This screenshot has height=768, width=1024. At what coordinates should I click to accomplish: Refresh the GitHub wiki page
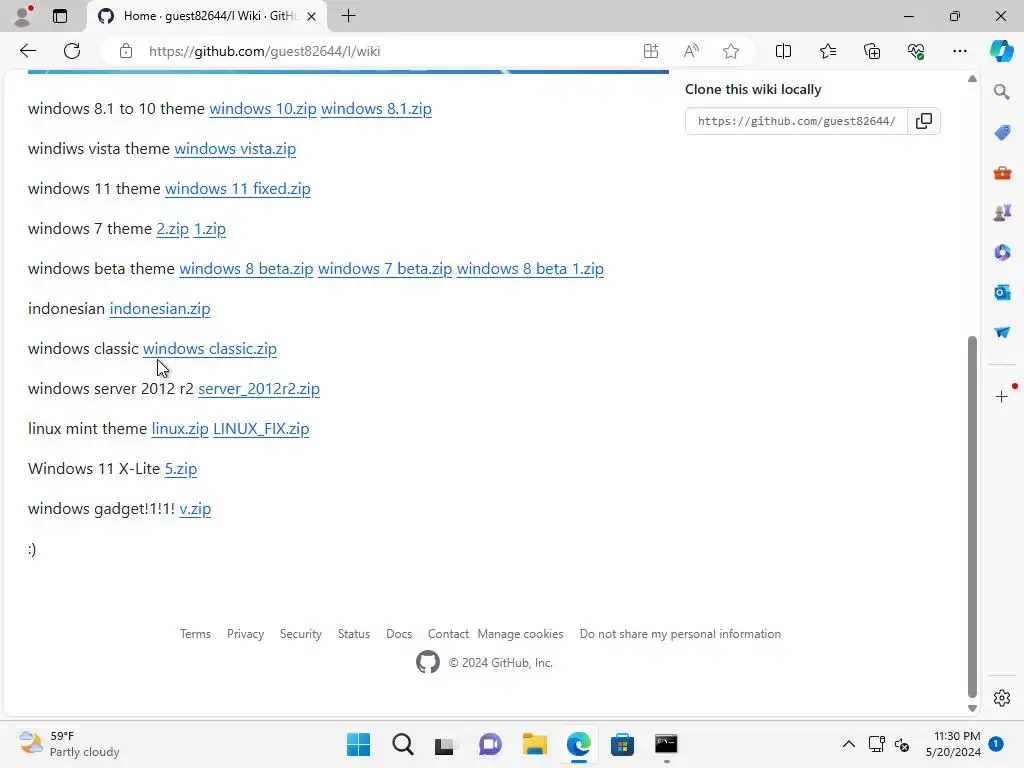coord(72,51)
